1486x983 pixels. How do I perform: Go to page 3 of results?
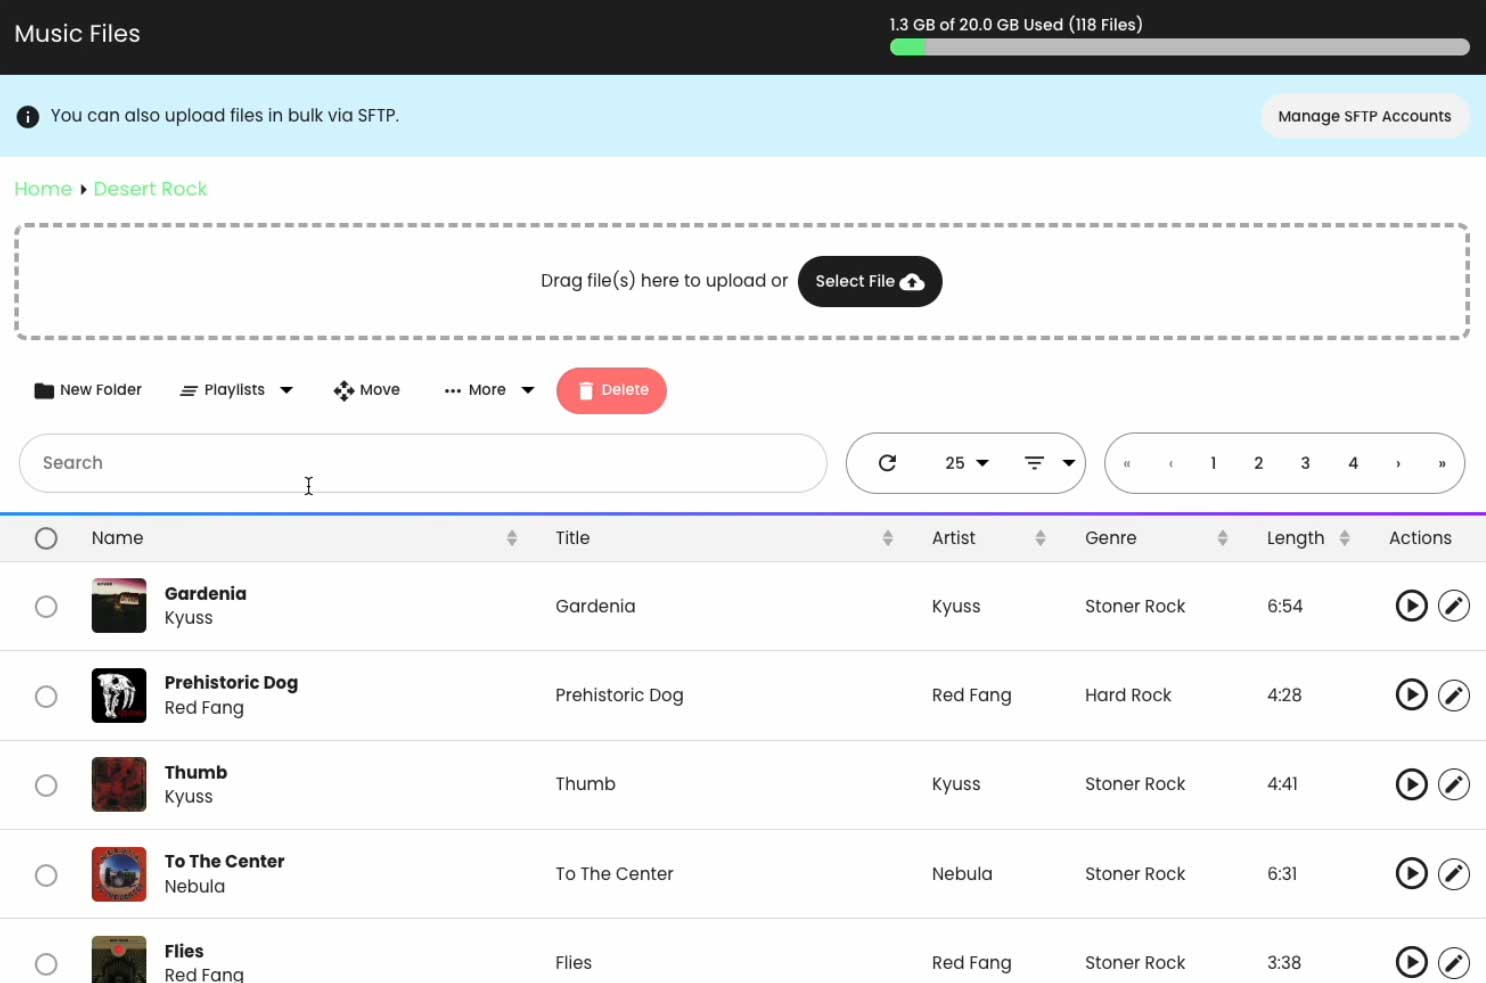tap(1305, 463)
